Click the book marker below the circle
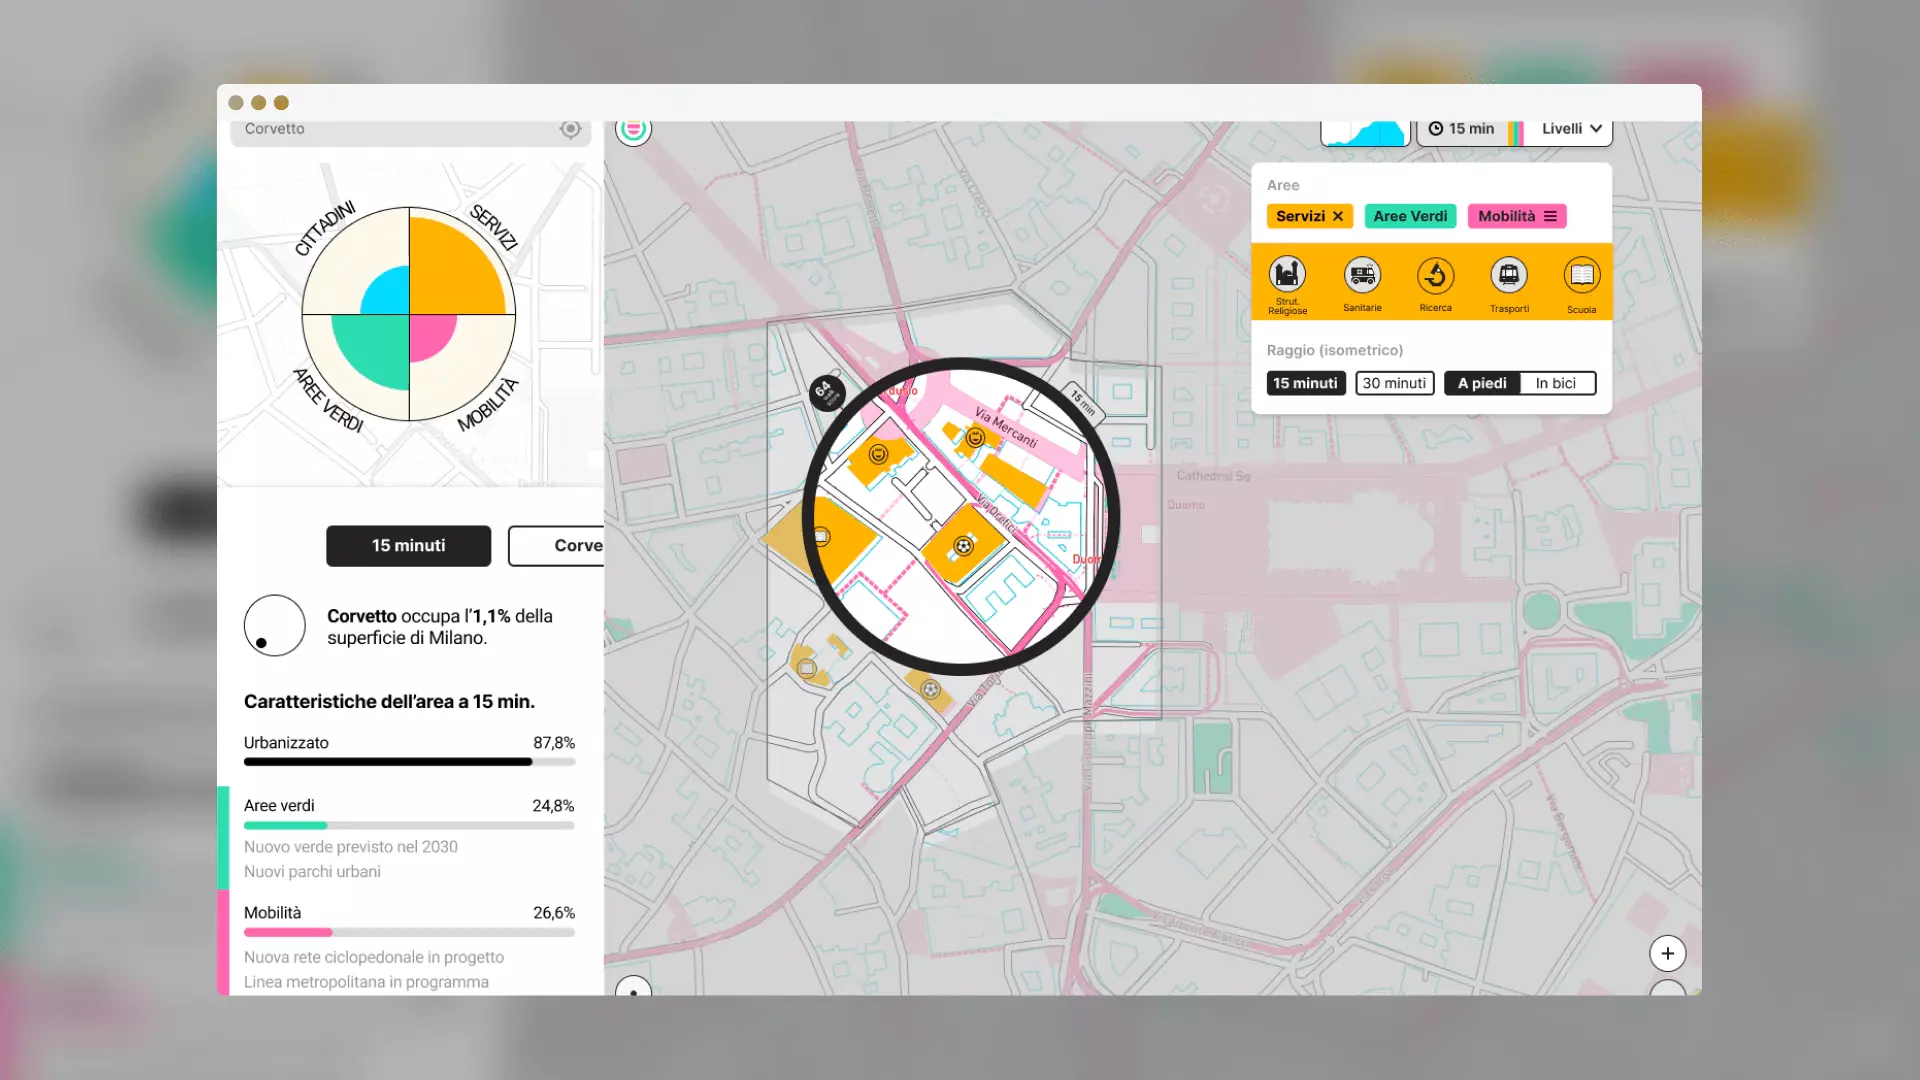 (x=807, y=668)
